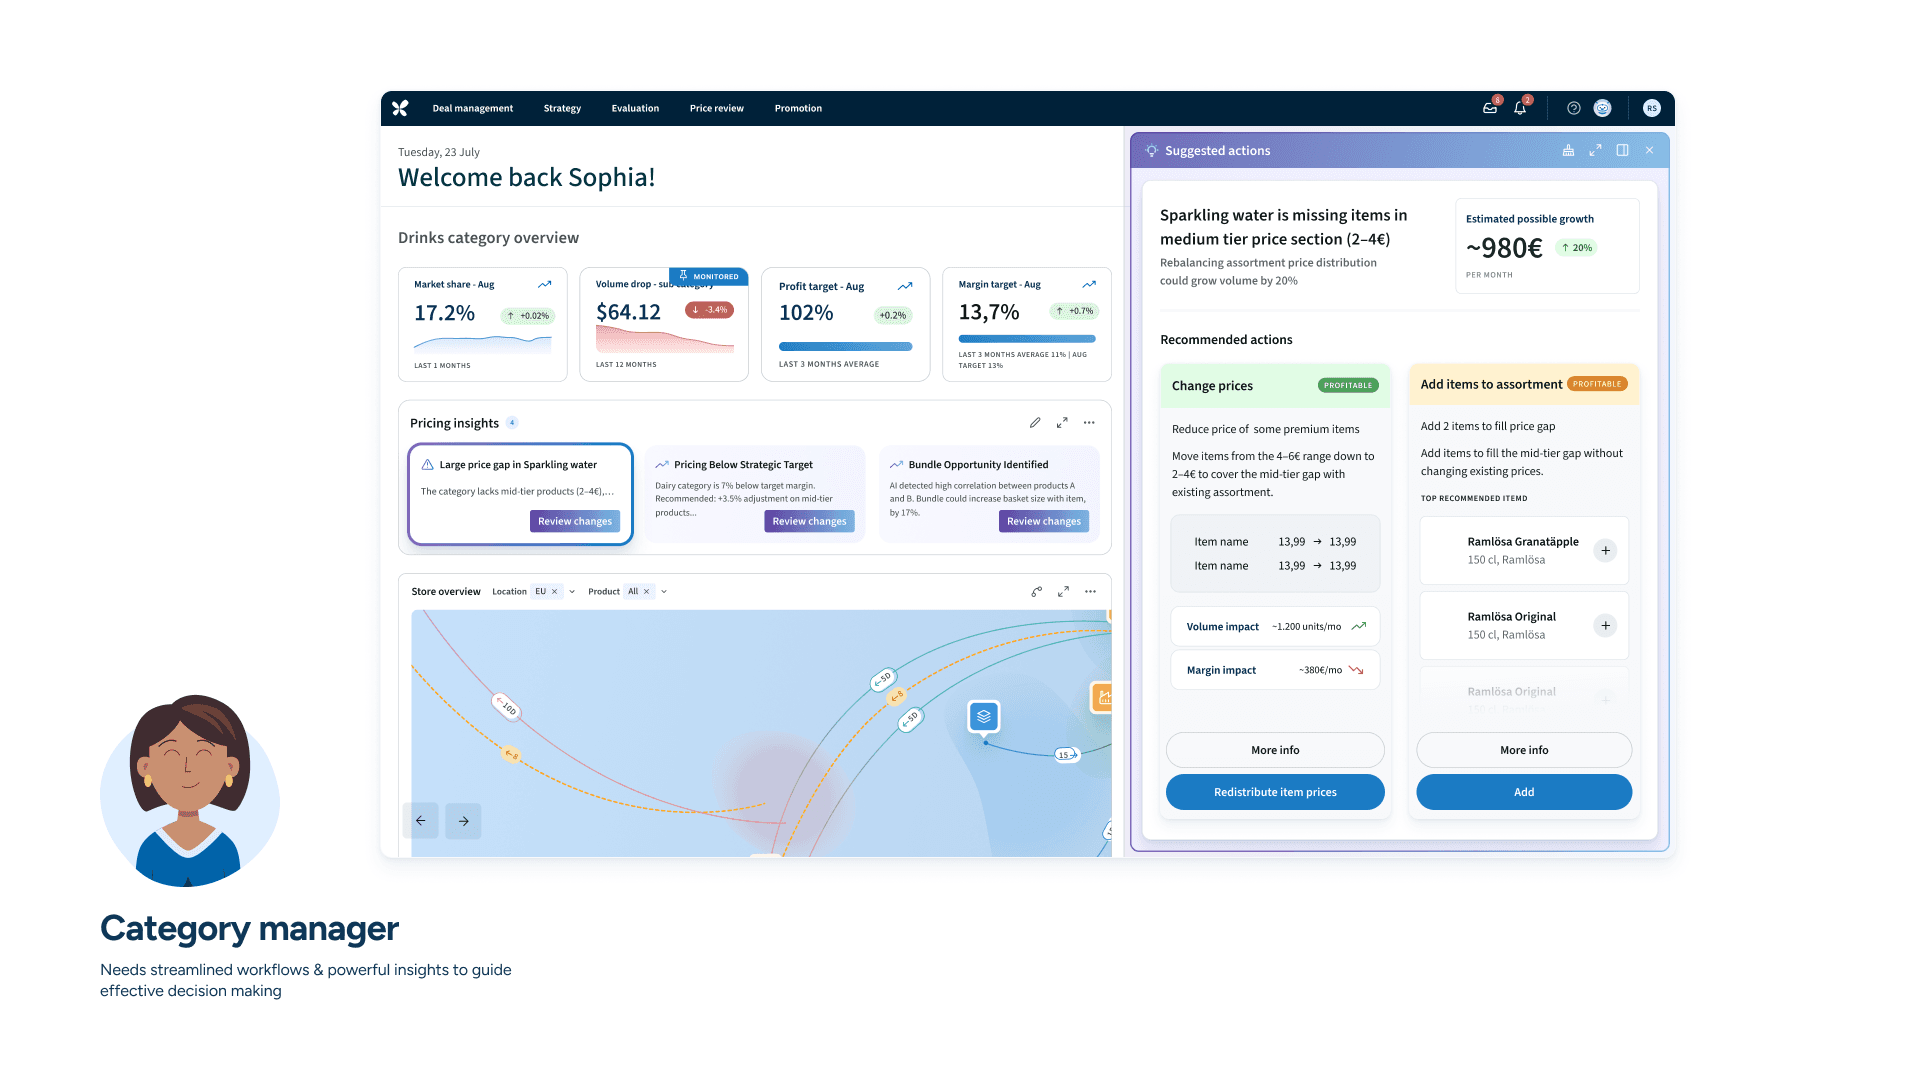1920x1080 pixels.
Task: Open Deal management menu
Action: pos(473,108)
